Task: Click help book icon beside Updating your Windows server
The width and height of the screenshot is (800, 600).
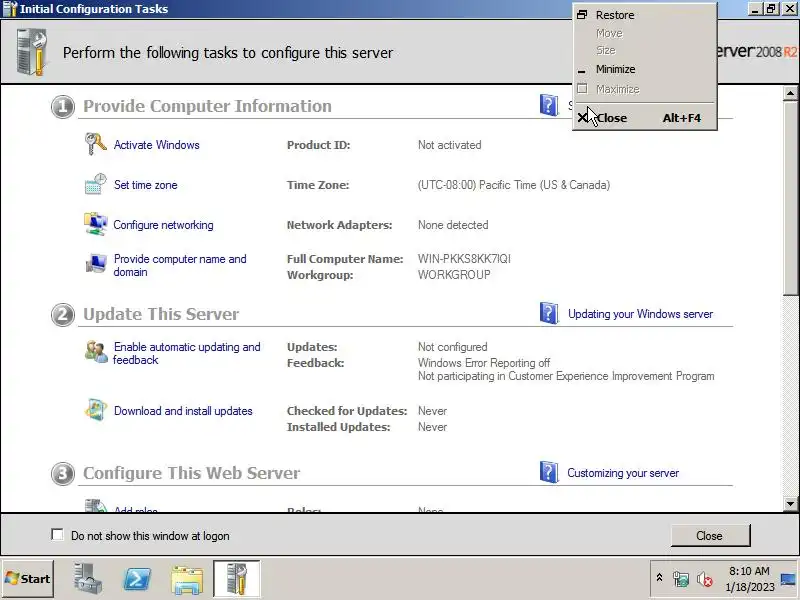Action: pyautogui.click(x=549, y=313)
